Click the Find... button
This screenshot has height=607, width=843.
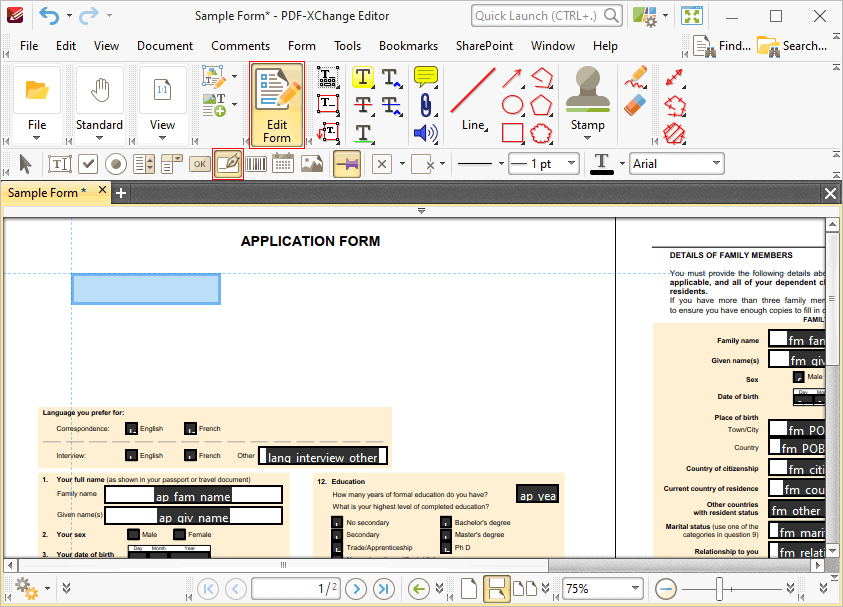[x=722, y=46]
